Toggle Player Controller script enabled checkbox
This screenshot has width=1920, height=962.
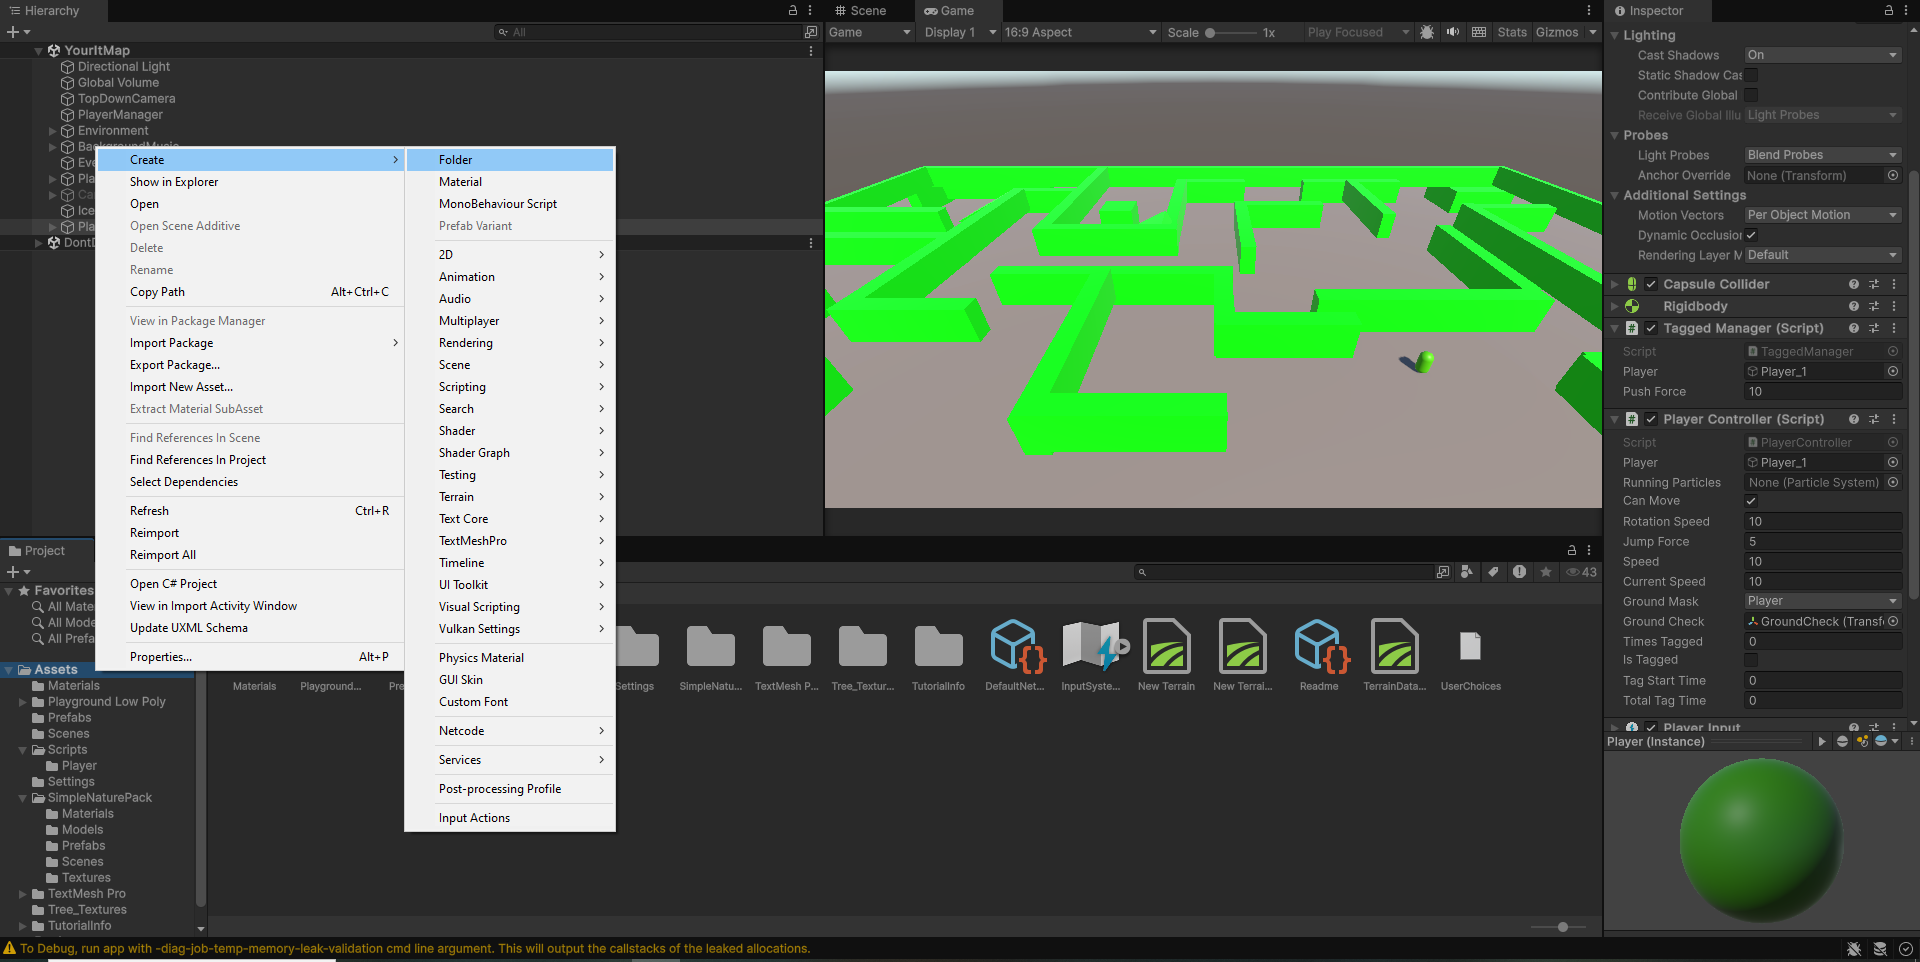[x=1651, y=419]
